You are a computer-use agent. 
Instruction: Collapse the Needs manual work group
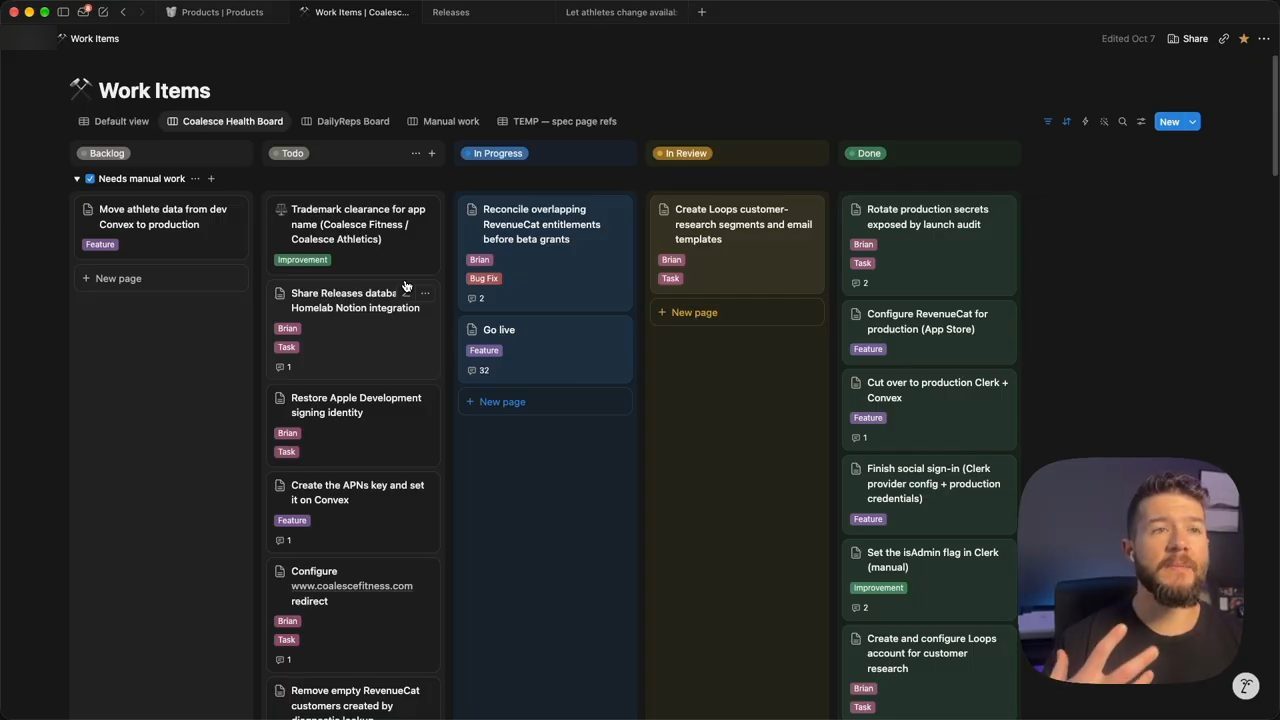point(77,179)
